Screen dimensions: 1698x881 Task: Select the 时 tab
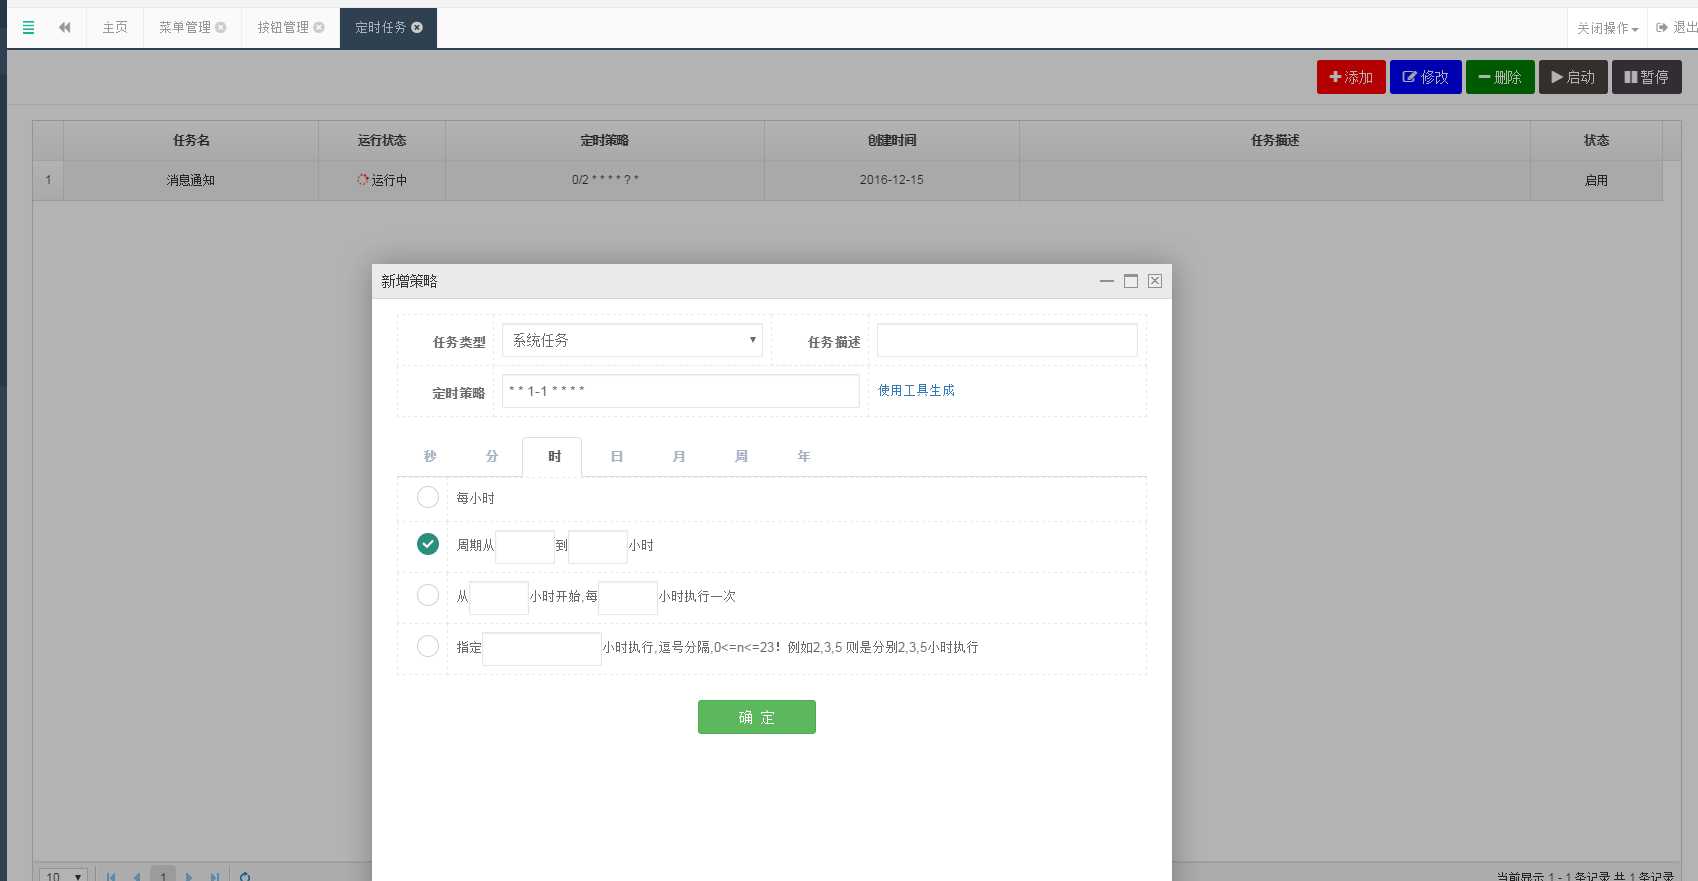point(553,457)
